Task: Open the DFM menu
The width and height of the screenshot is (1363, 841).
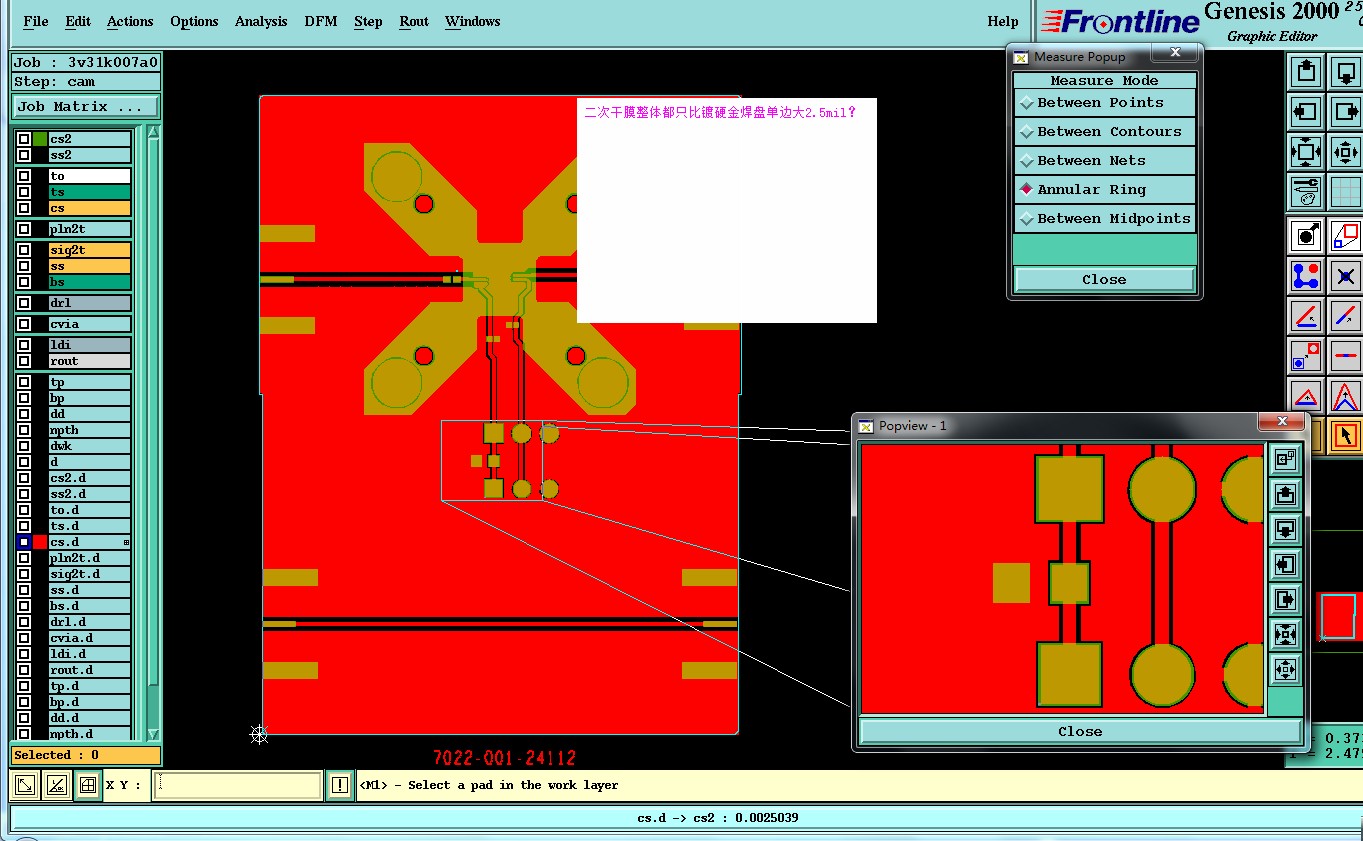Action: tap(321, 21)
